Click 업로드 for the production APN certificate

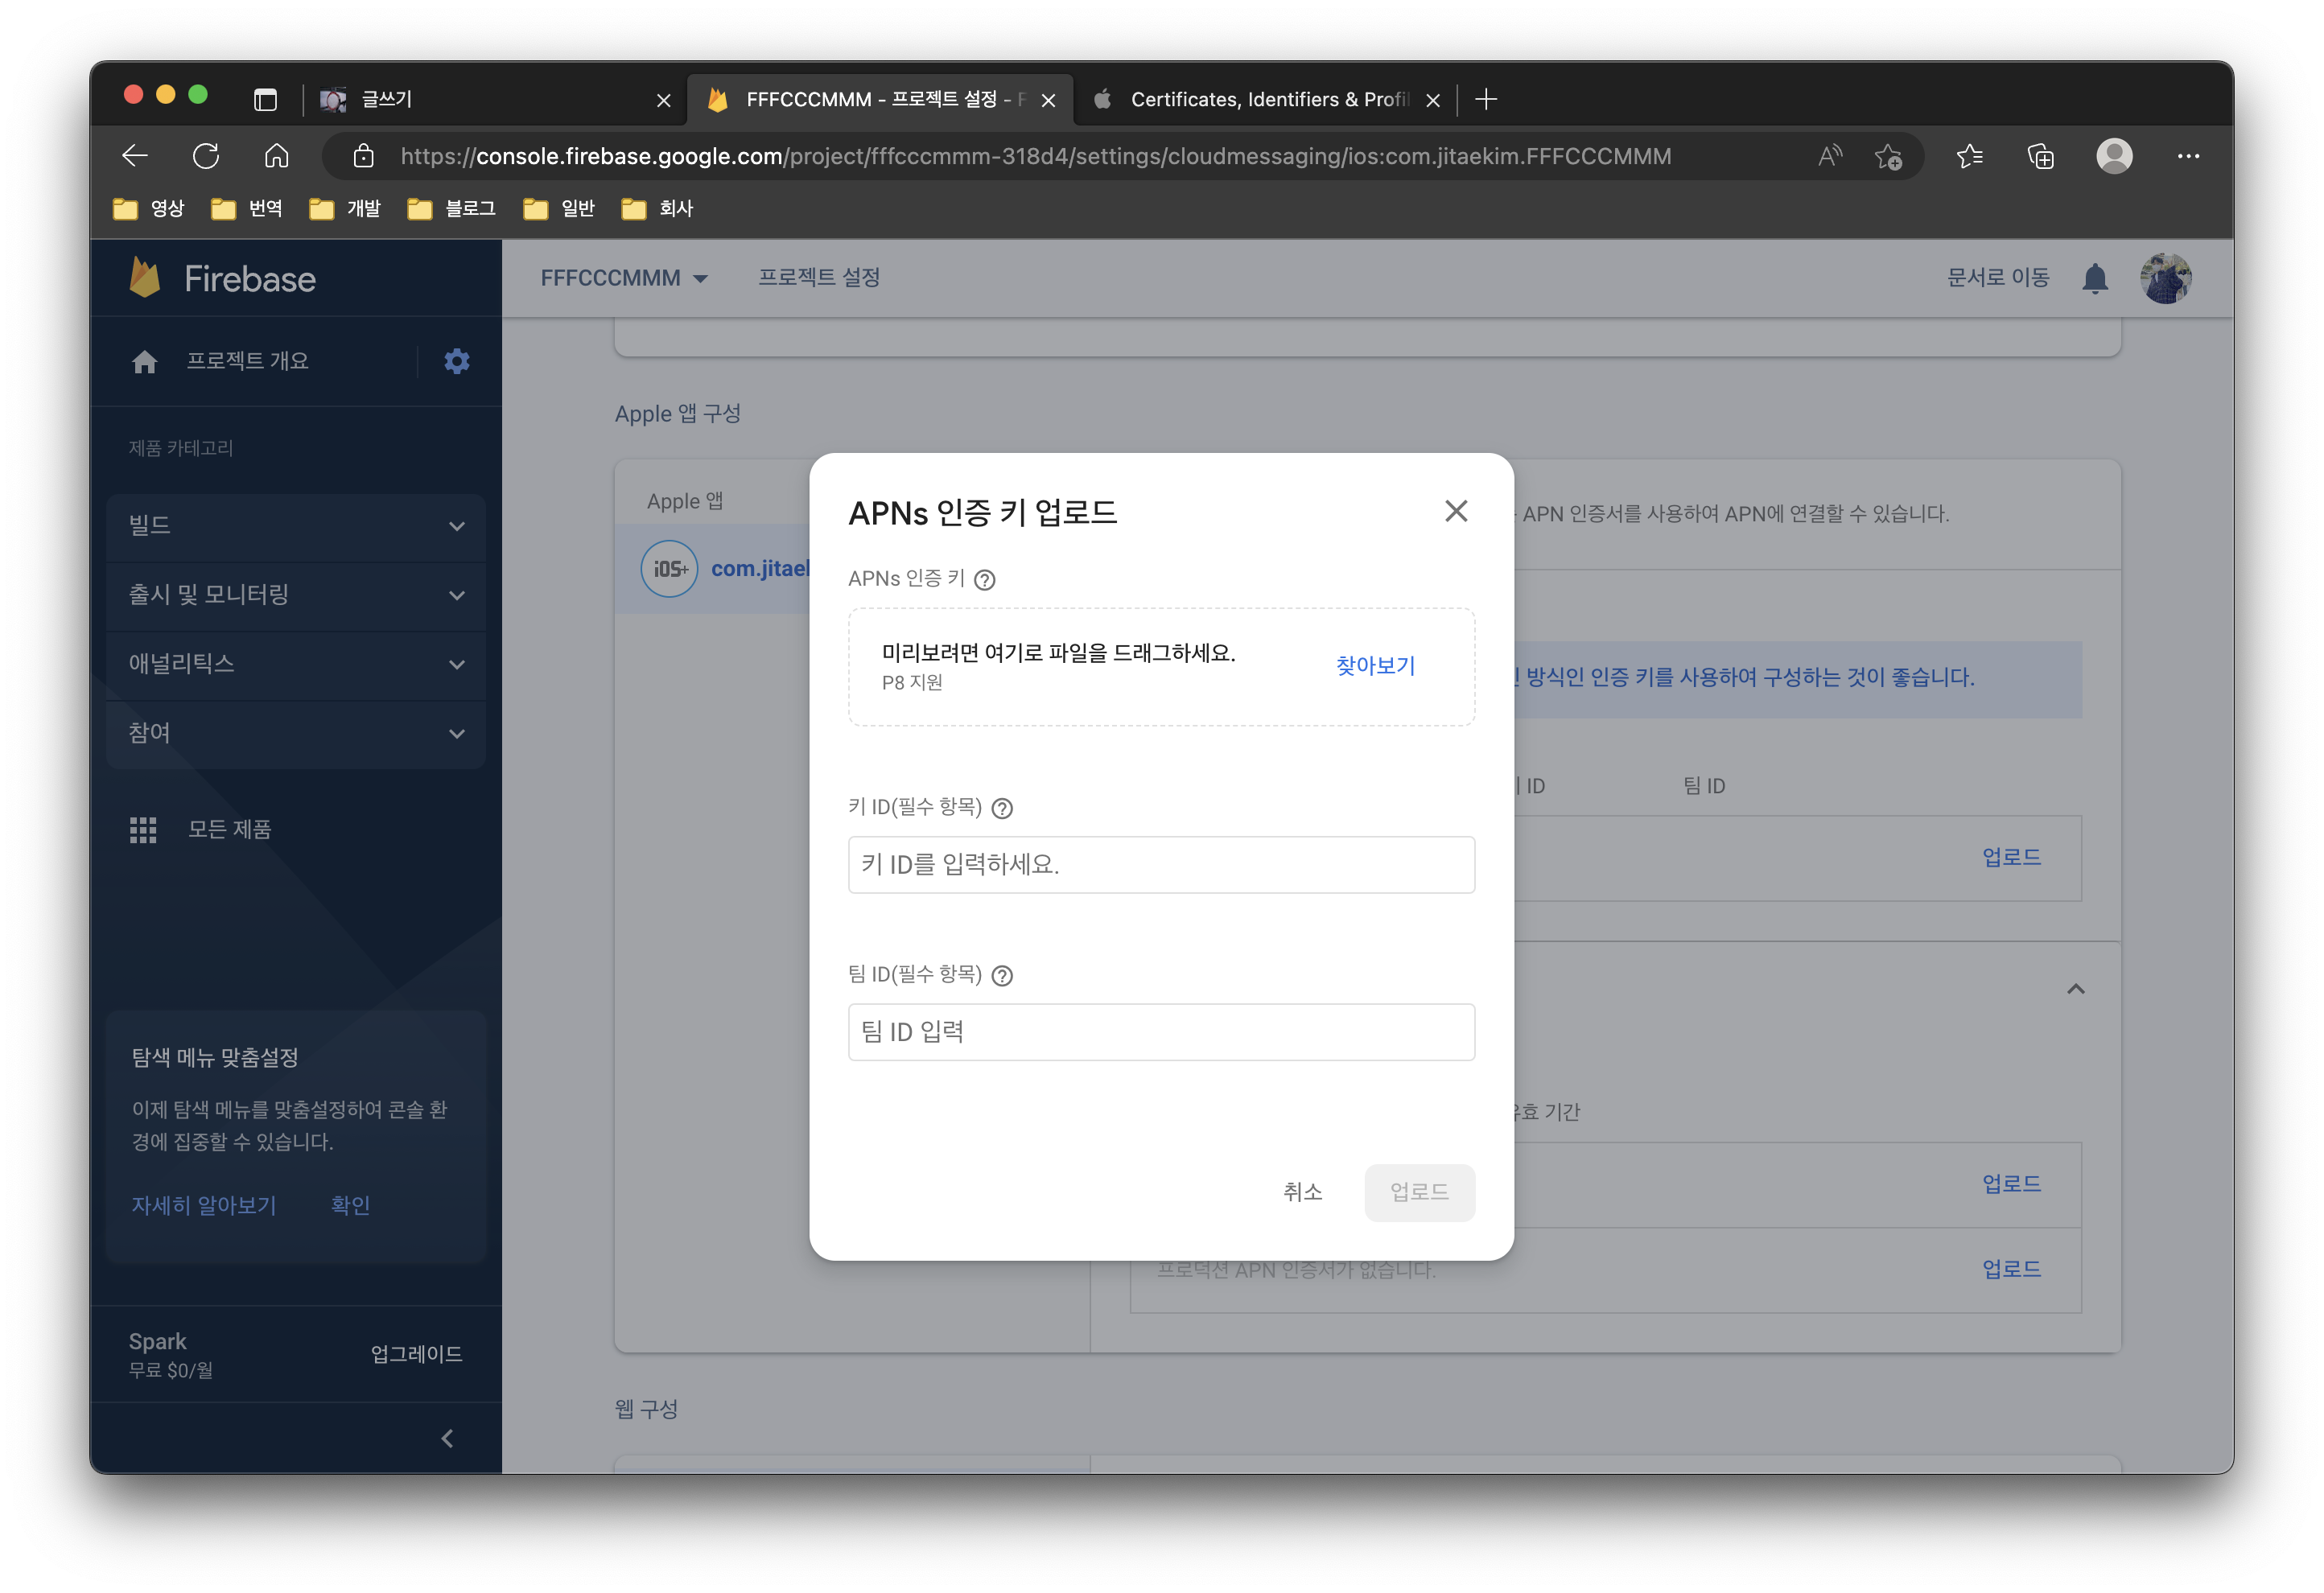(2011, 1268)
